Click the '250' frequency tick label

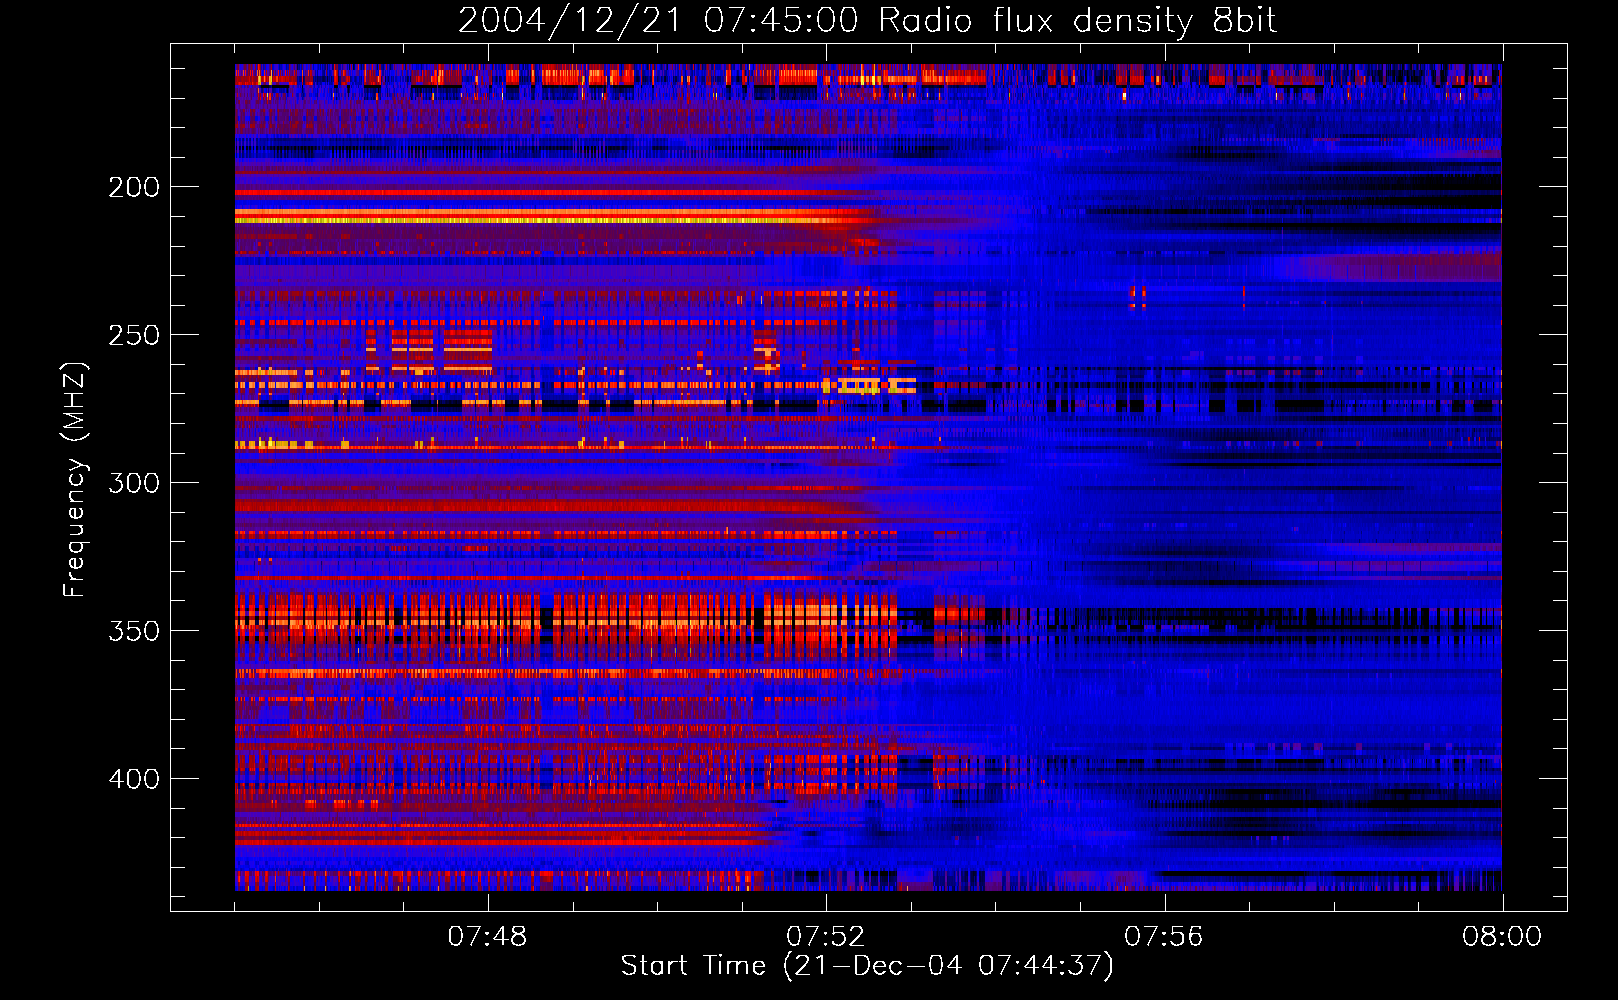134,335
